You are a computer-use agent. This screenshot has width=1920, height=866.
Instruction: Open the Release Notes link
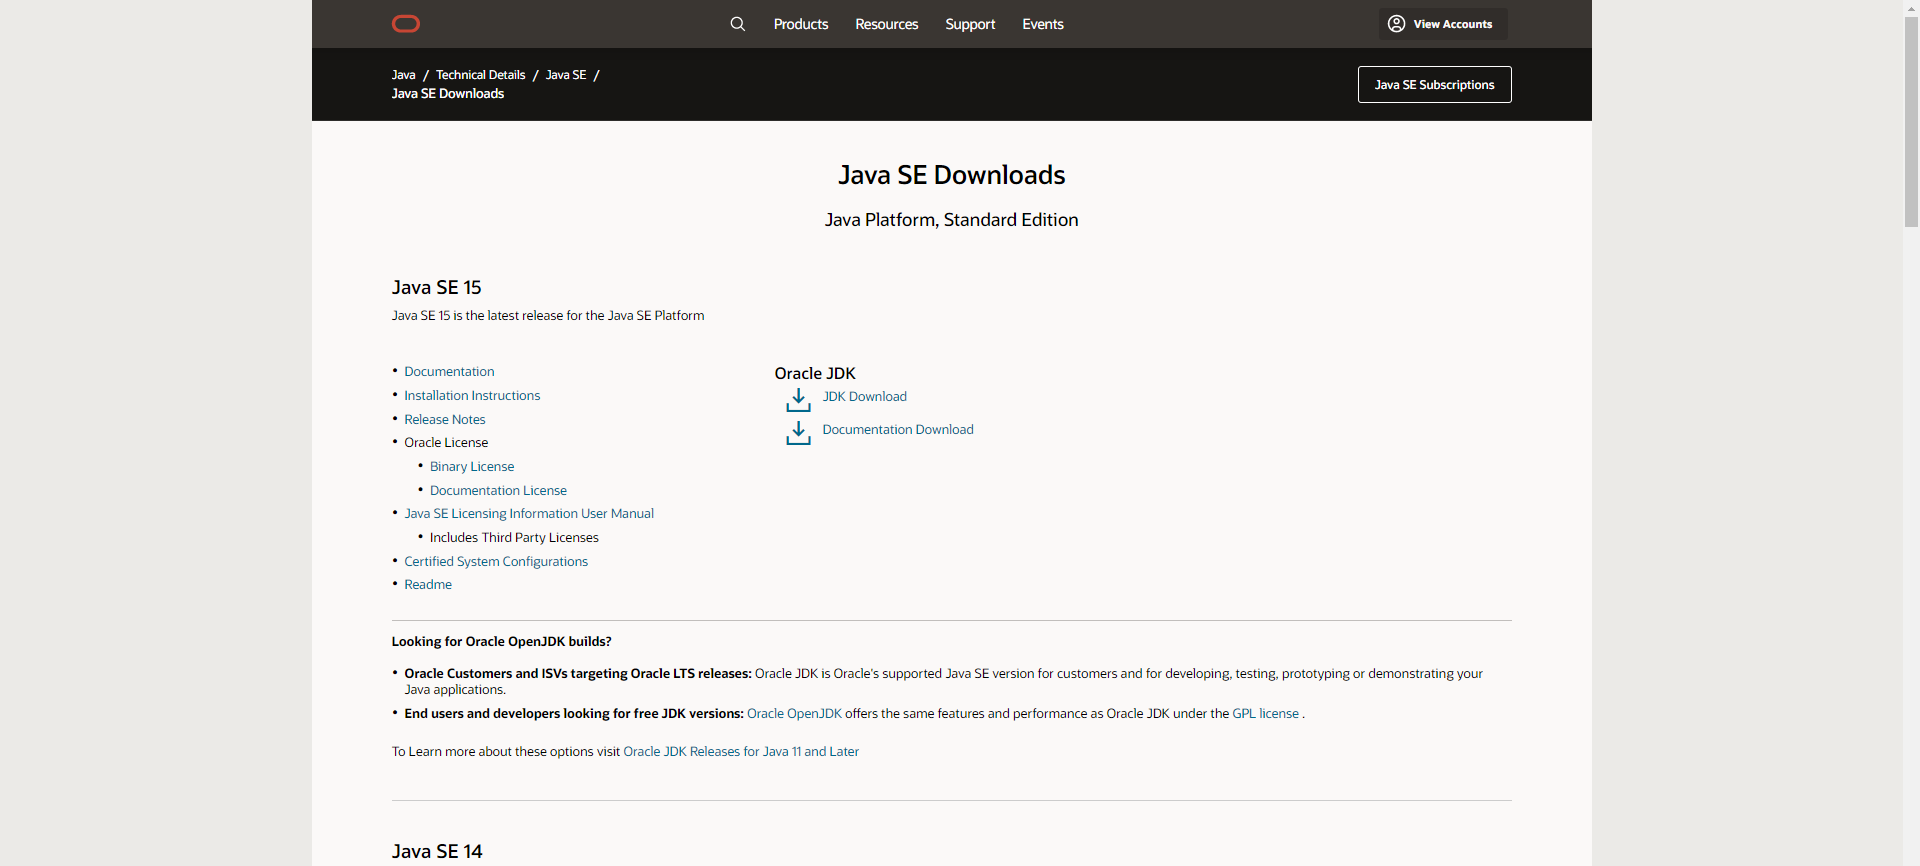click(x=445, y=420)
